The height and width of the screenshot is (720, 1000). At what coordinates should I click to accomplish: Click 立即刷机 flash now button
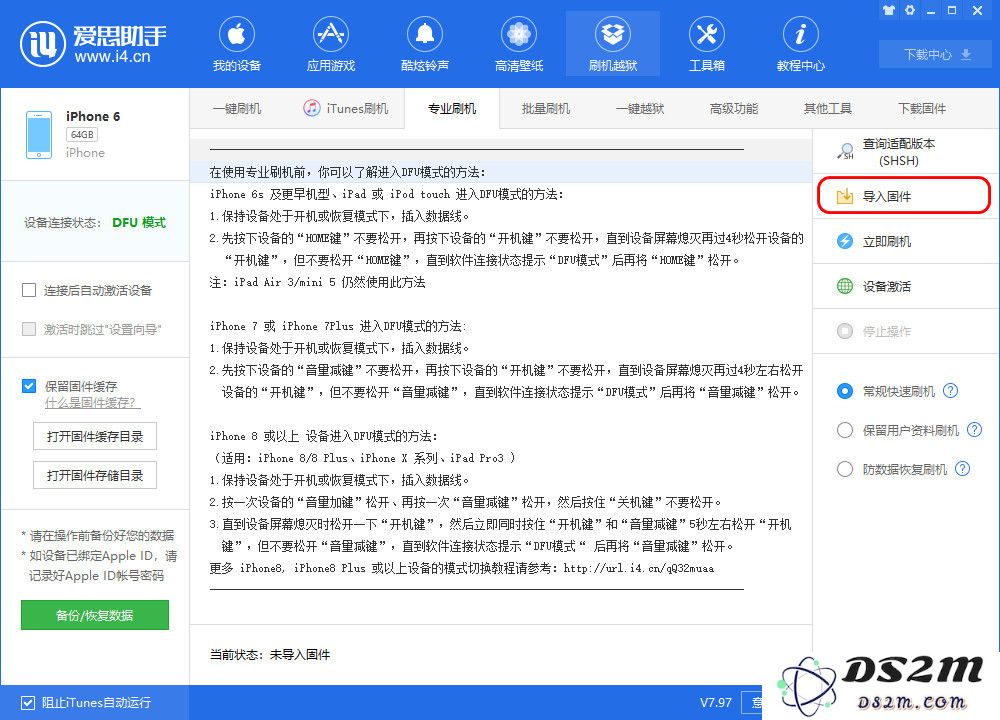coord(906,241)
